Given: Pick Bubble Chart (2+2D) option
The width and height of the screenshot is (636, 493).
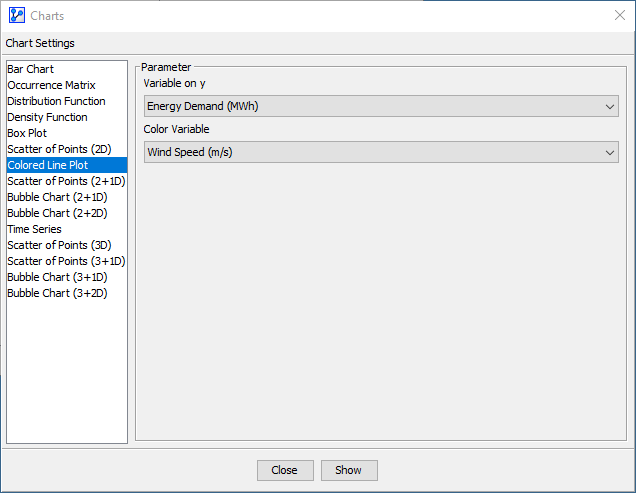Looking at the screenshot, I should (57, 213).
